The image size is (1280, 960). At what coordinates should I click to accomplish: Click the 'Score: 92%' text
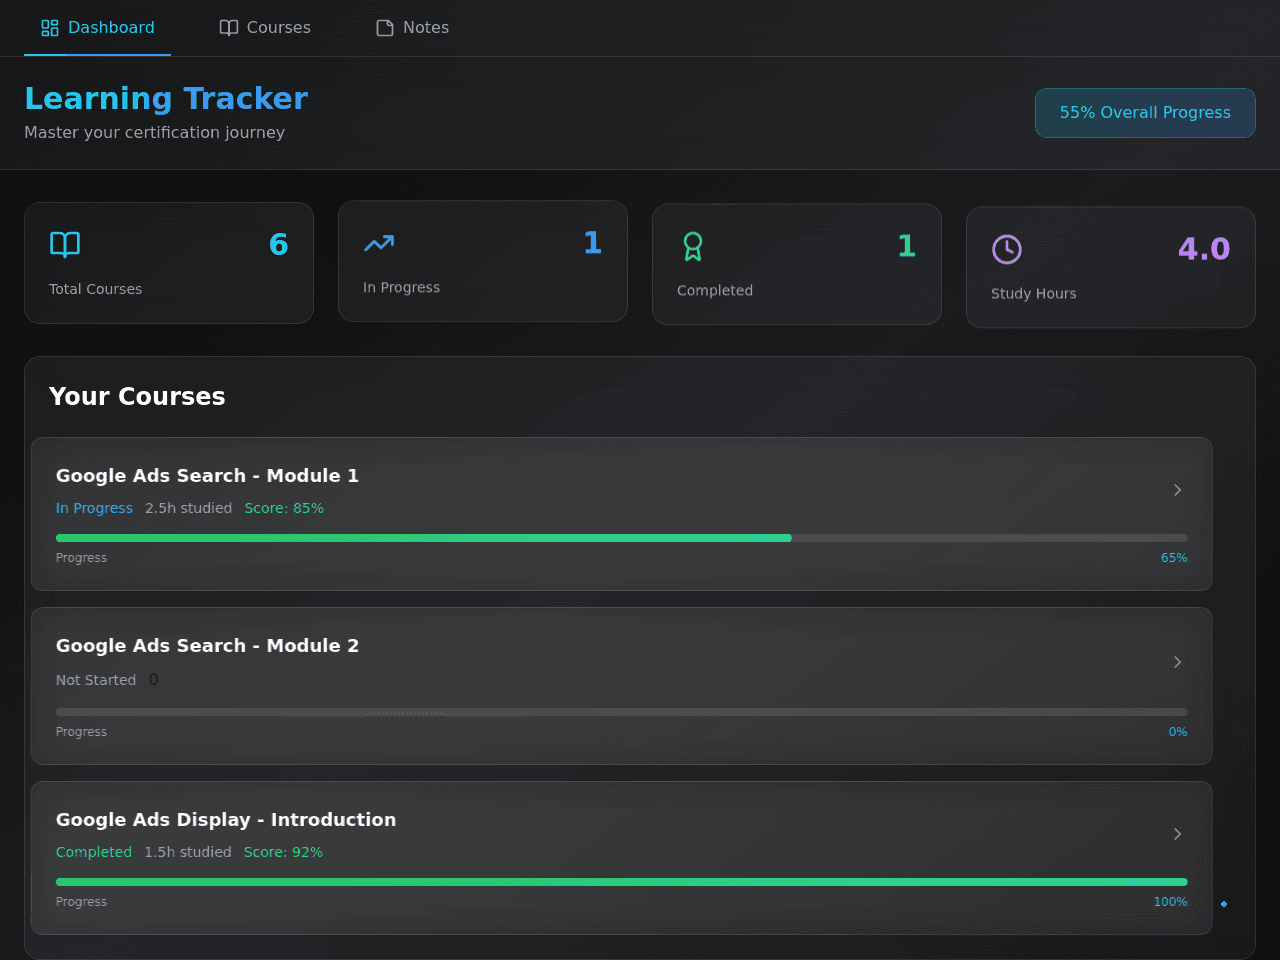point(283,852)
